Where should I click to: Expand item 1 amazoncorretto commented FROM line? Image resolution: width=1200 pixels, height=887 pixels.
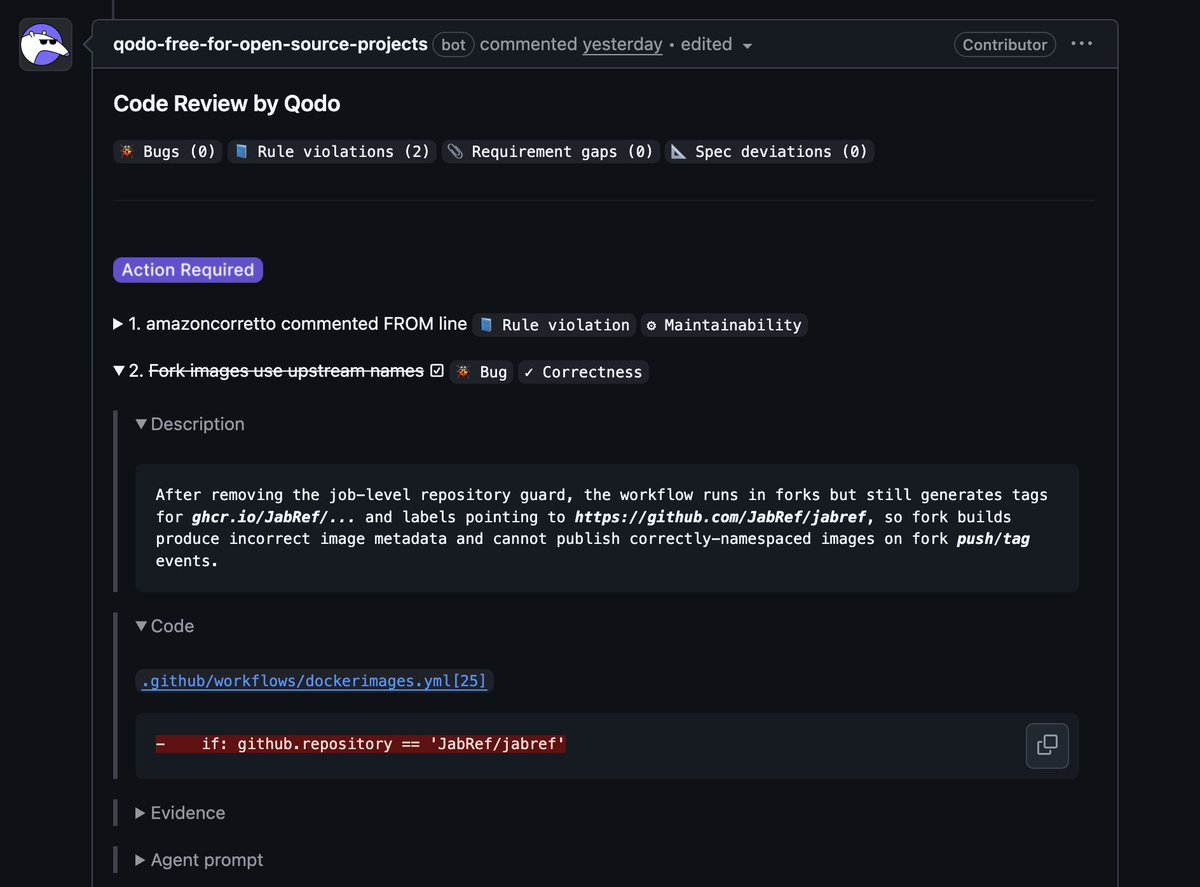[x=290, y=324]
